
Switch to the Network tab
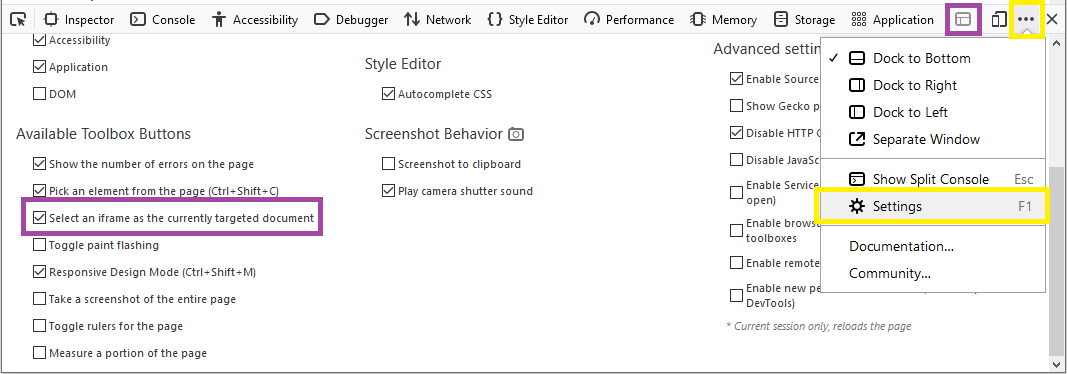click(x=438, y=20)
